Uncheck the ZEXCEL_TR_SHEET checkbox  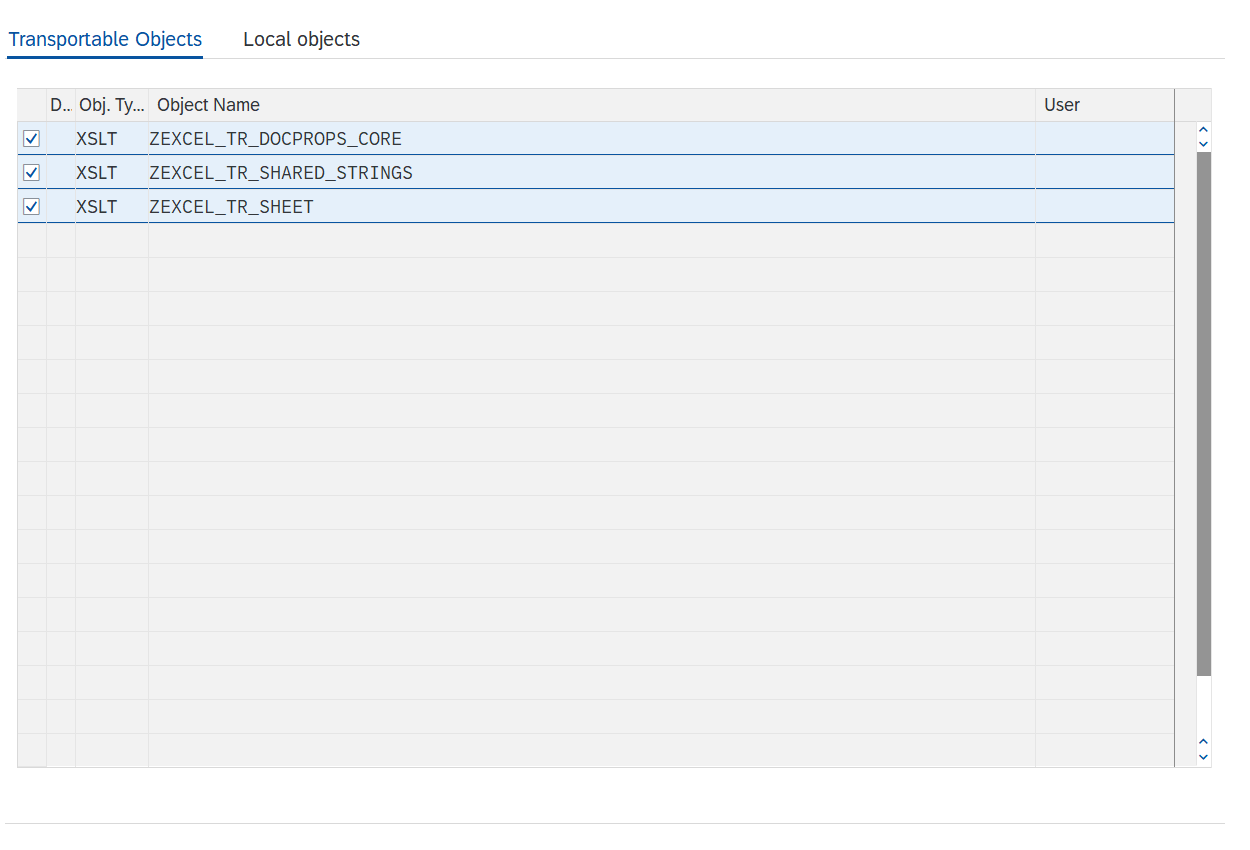pyautogui.click(x=31, y=206)
